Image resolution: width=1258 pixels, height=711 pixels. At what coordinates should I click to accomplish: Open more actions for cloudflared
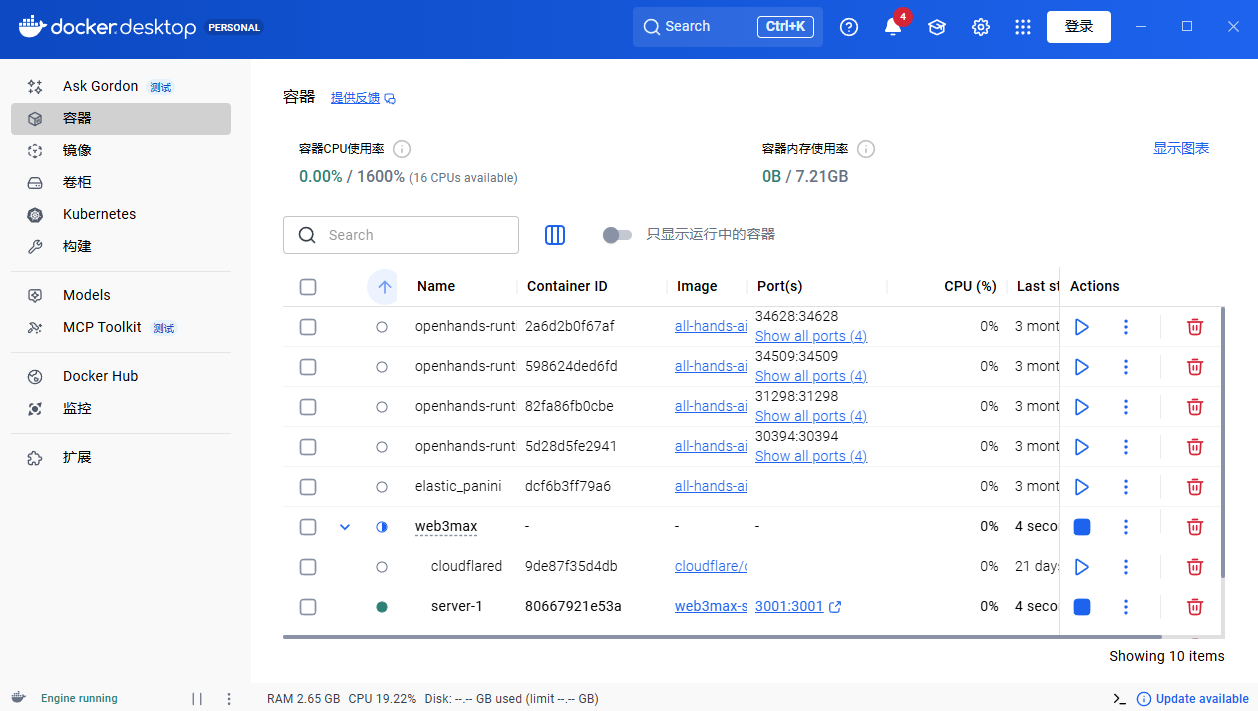pos(1126,567)
